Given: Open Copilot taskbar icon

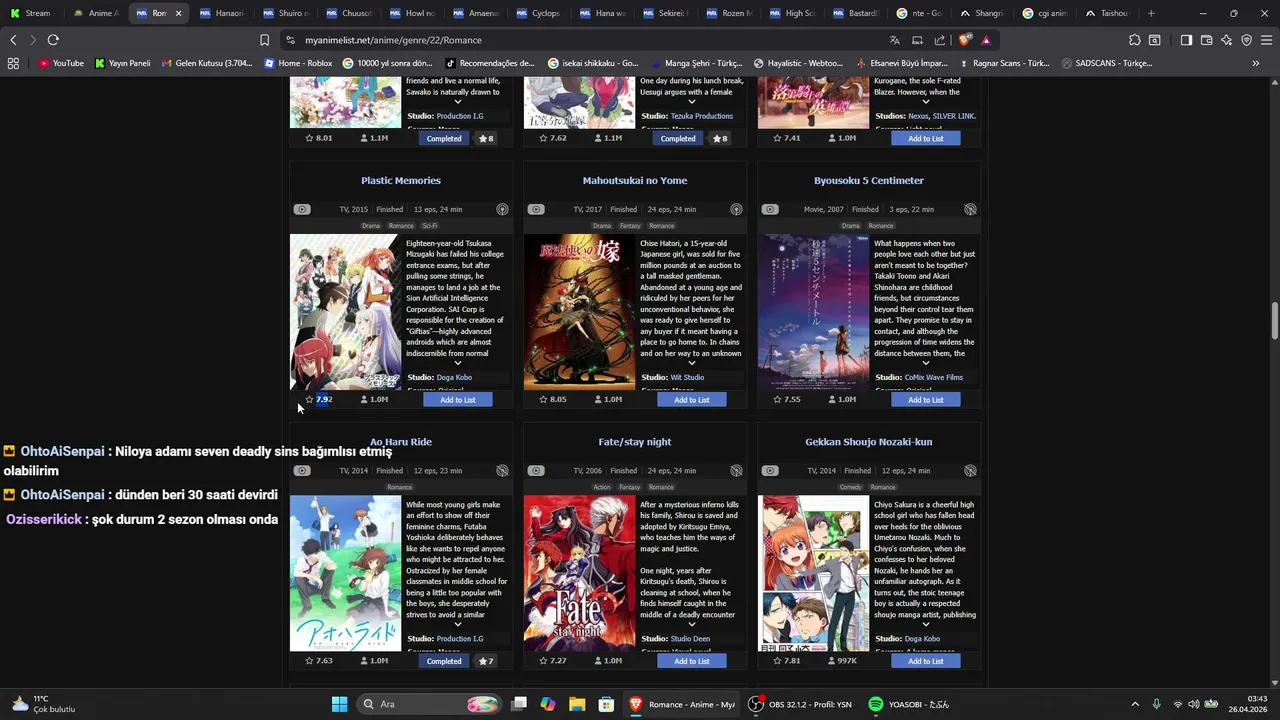Looking at the screenshot, I should click(x=548, y=704).
